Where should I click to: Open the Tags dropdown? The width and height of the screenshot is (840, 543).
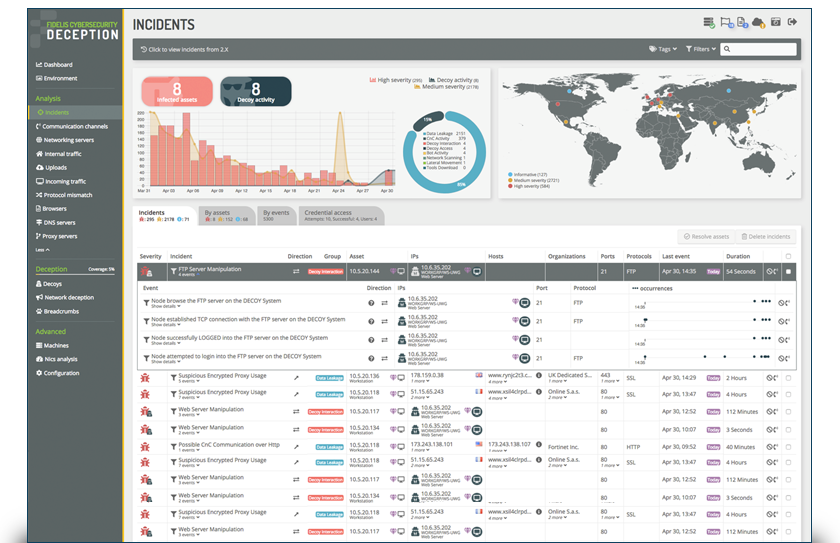[x=663, y=49]
